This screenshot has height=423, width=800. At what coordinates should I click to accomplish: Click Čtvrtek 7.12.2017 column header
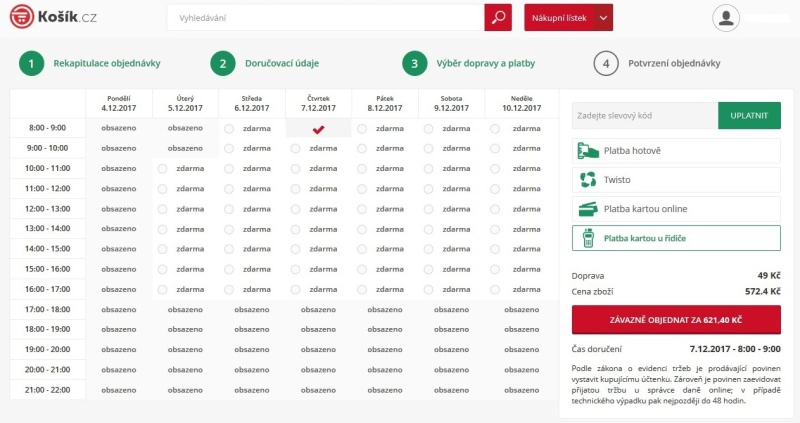[x=318, y=104]
